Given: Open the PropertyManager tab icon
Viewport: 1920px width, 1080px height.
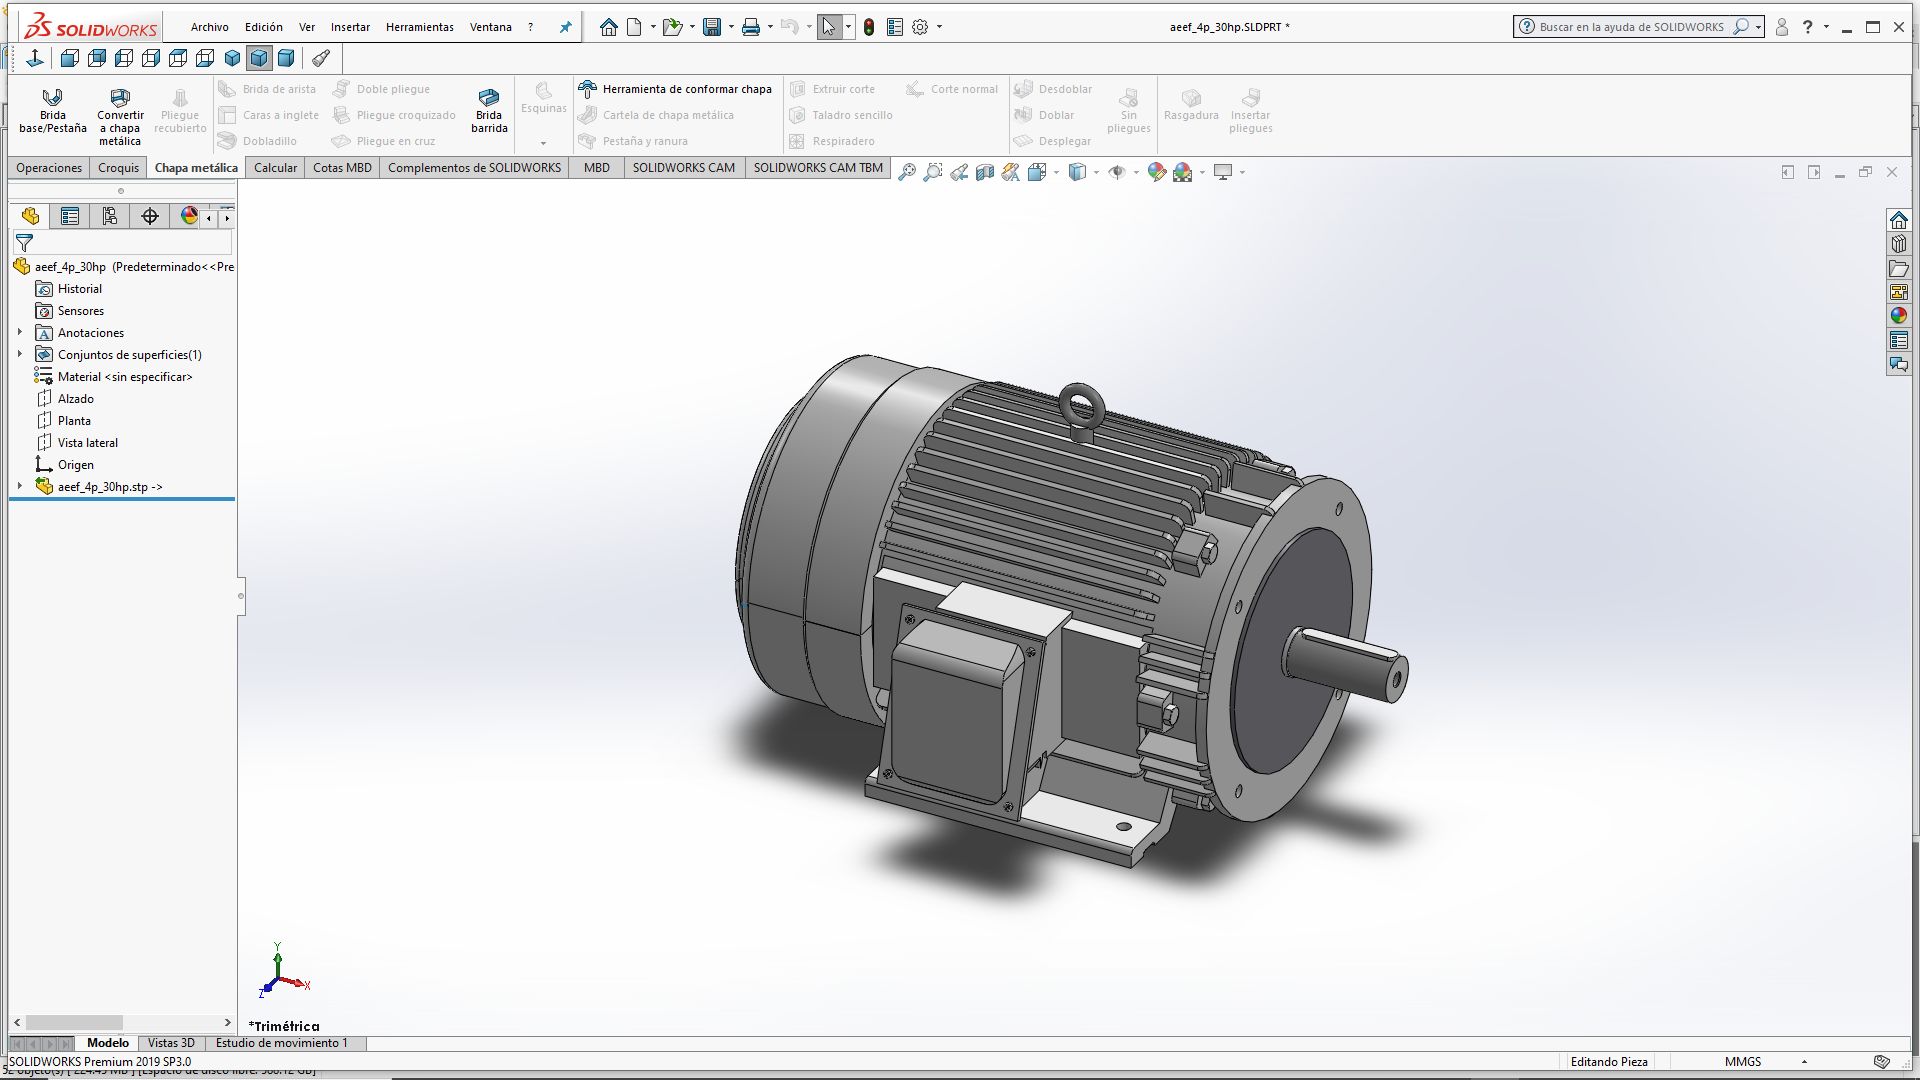Looking at the screenshot, I should click(70, 216).
